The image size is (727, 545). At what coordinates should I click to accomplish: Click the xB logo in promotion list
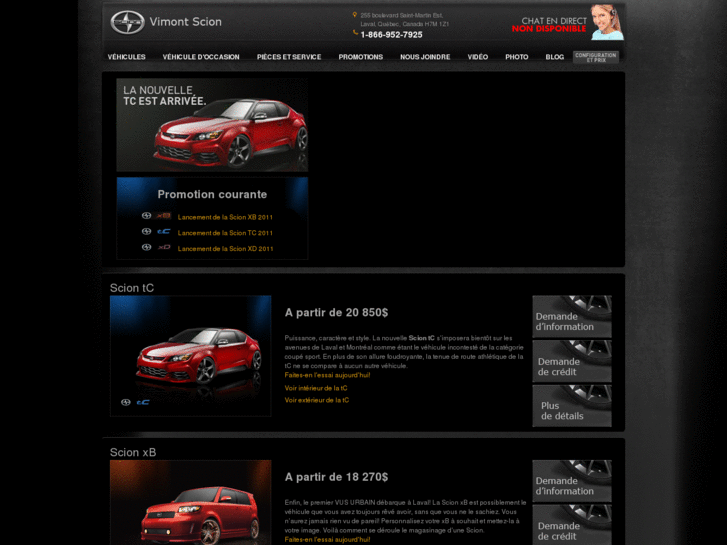coord(163,216)
